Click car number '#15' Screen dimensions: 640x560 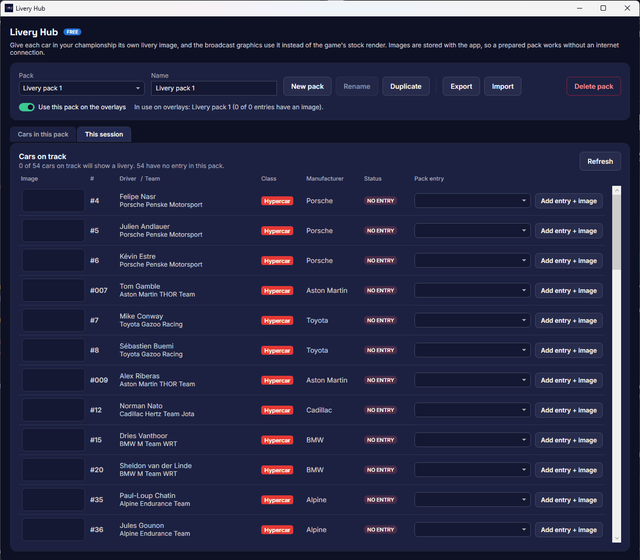[96, 440]
